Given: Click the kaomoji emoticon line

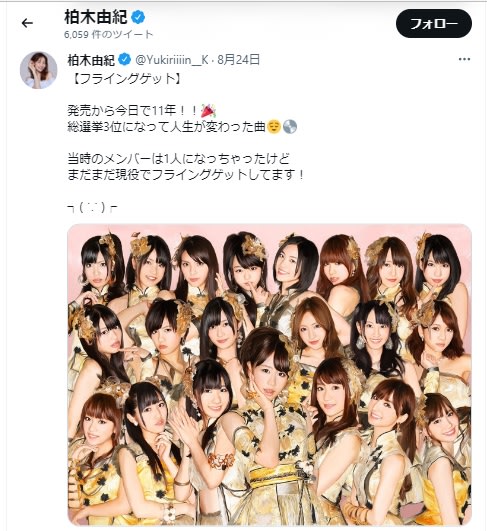Looking at the screenshot, I should 92,207.
